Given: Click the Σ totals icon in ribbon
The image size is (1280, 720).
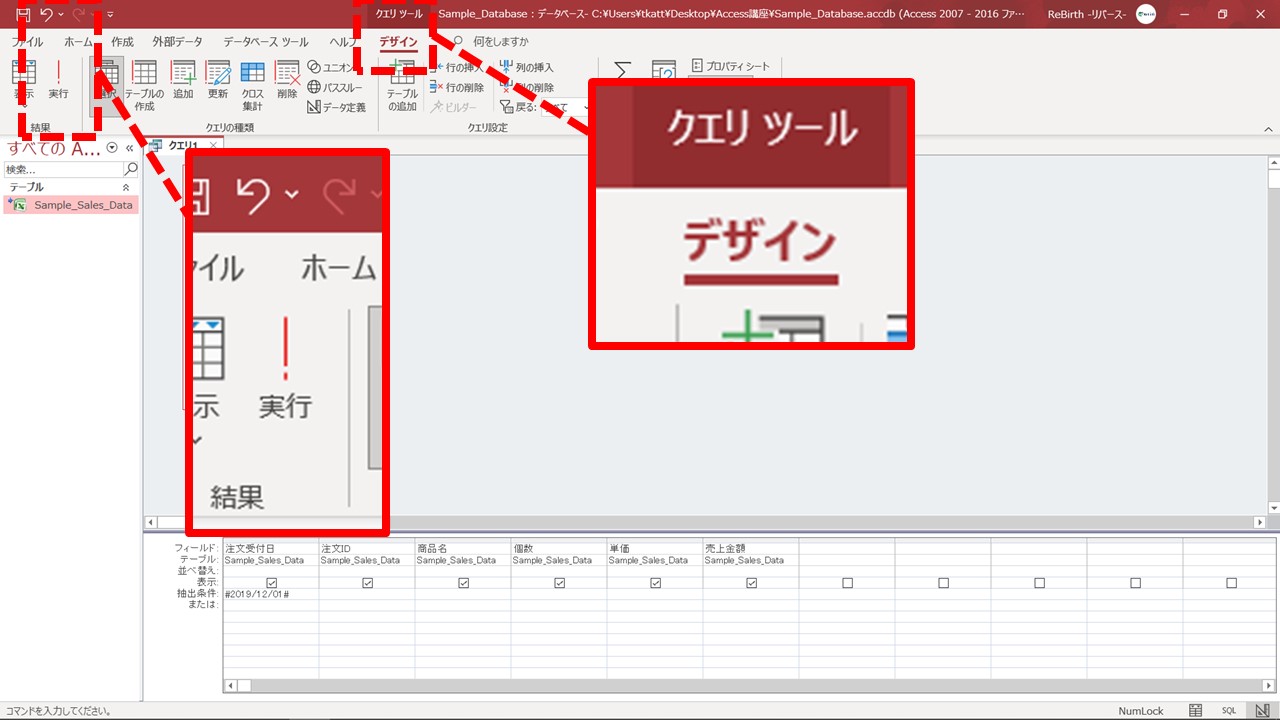Looking at the screenshot, I should click(x=622, y=71).
